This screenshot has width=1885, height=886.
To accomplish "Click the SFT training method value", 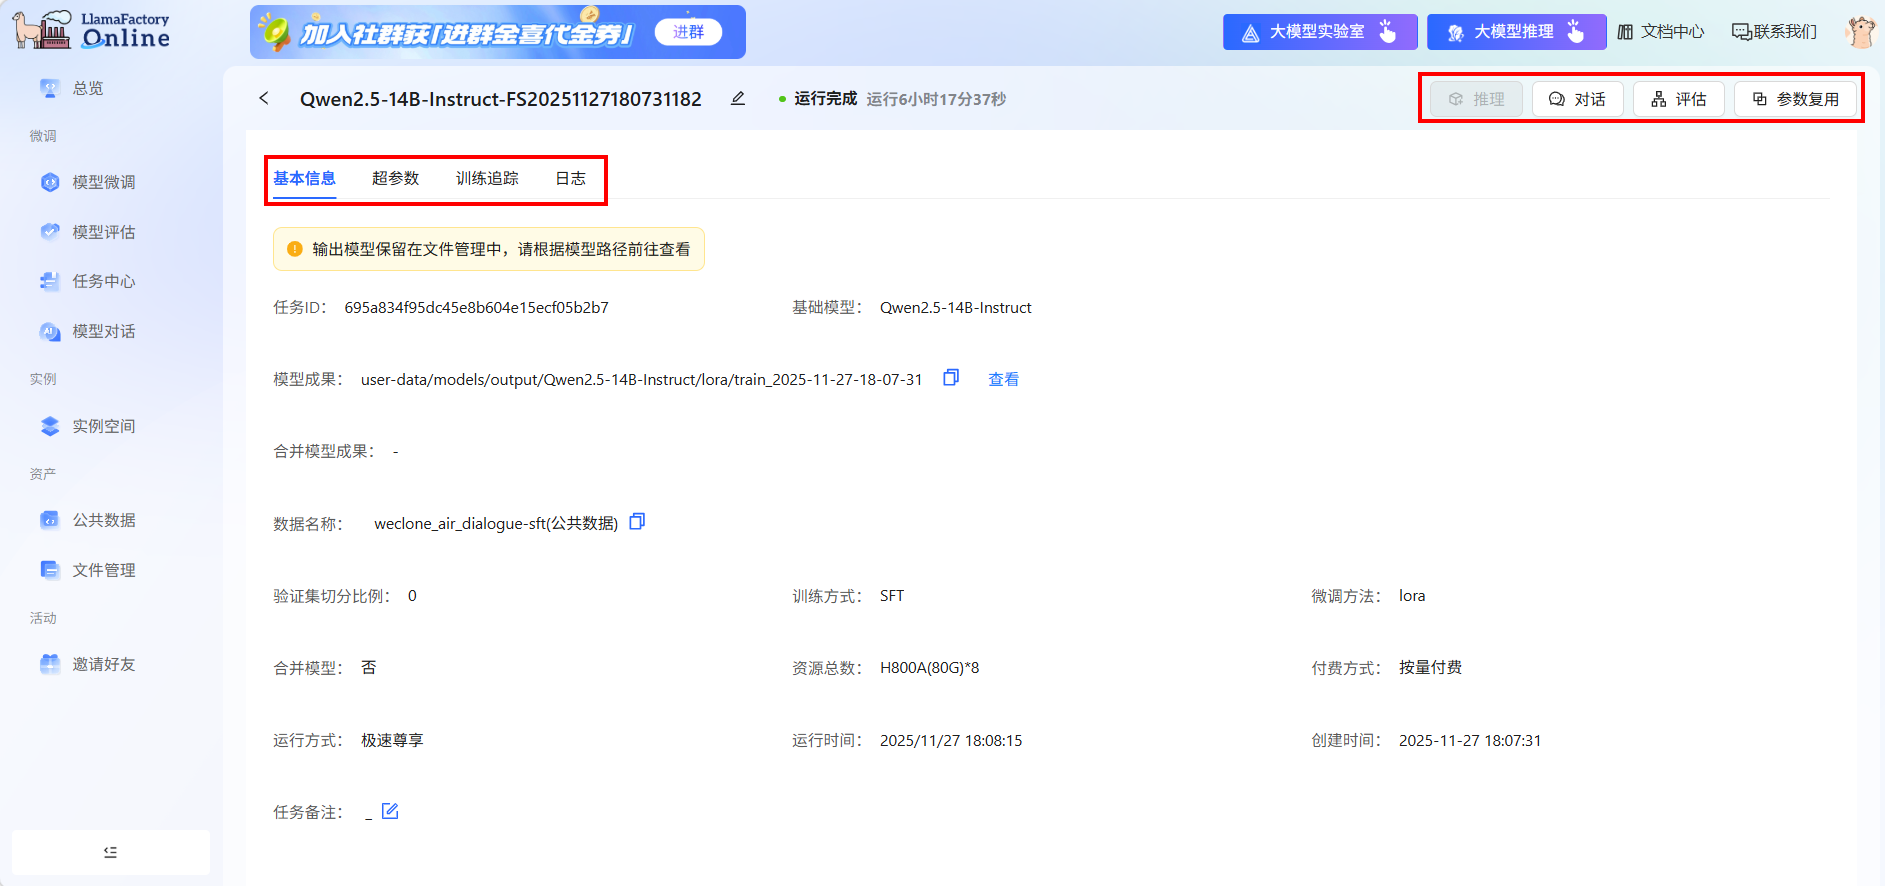I will coord(891,596).
